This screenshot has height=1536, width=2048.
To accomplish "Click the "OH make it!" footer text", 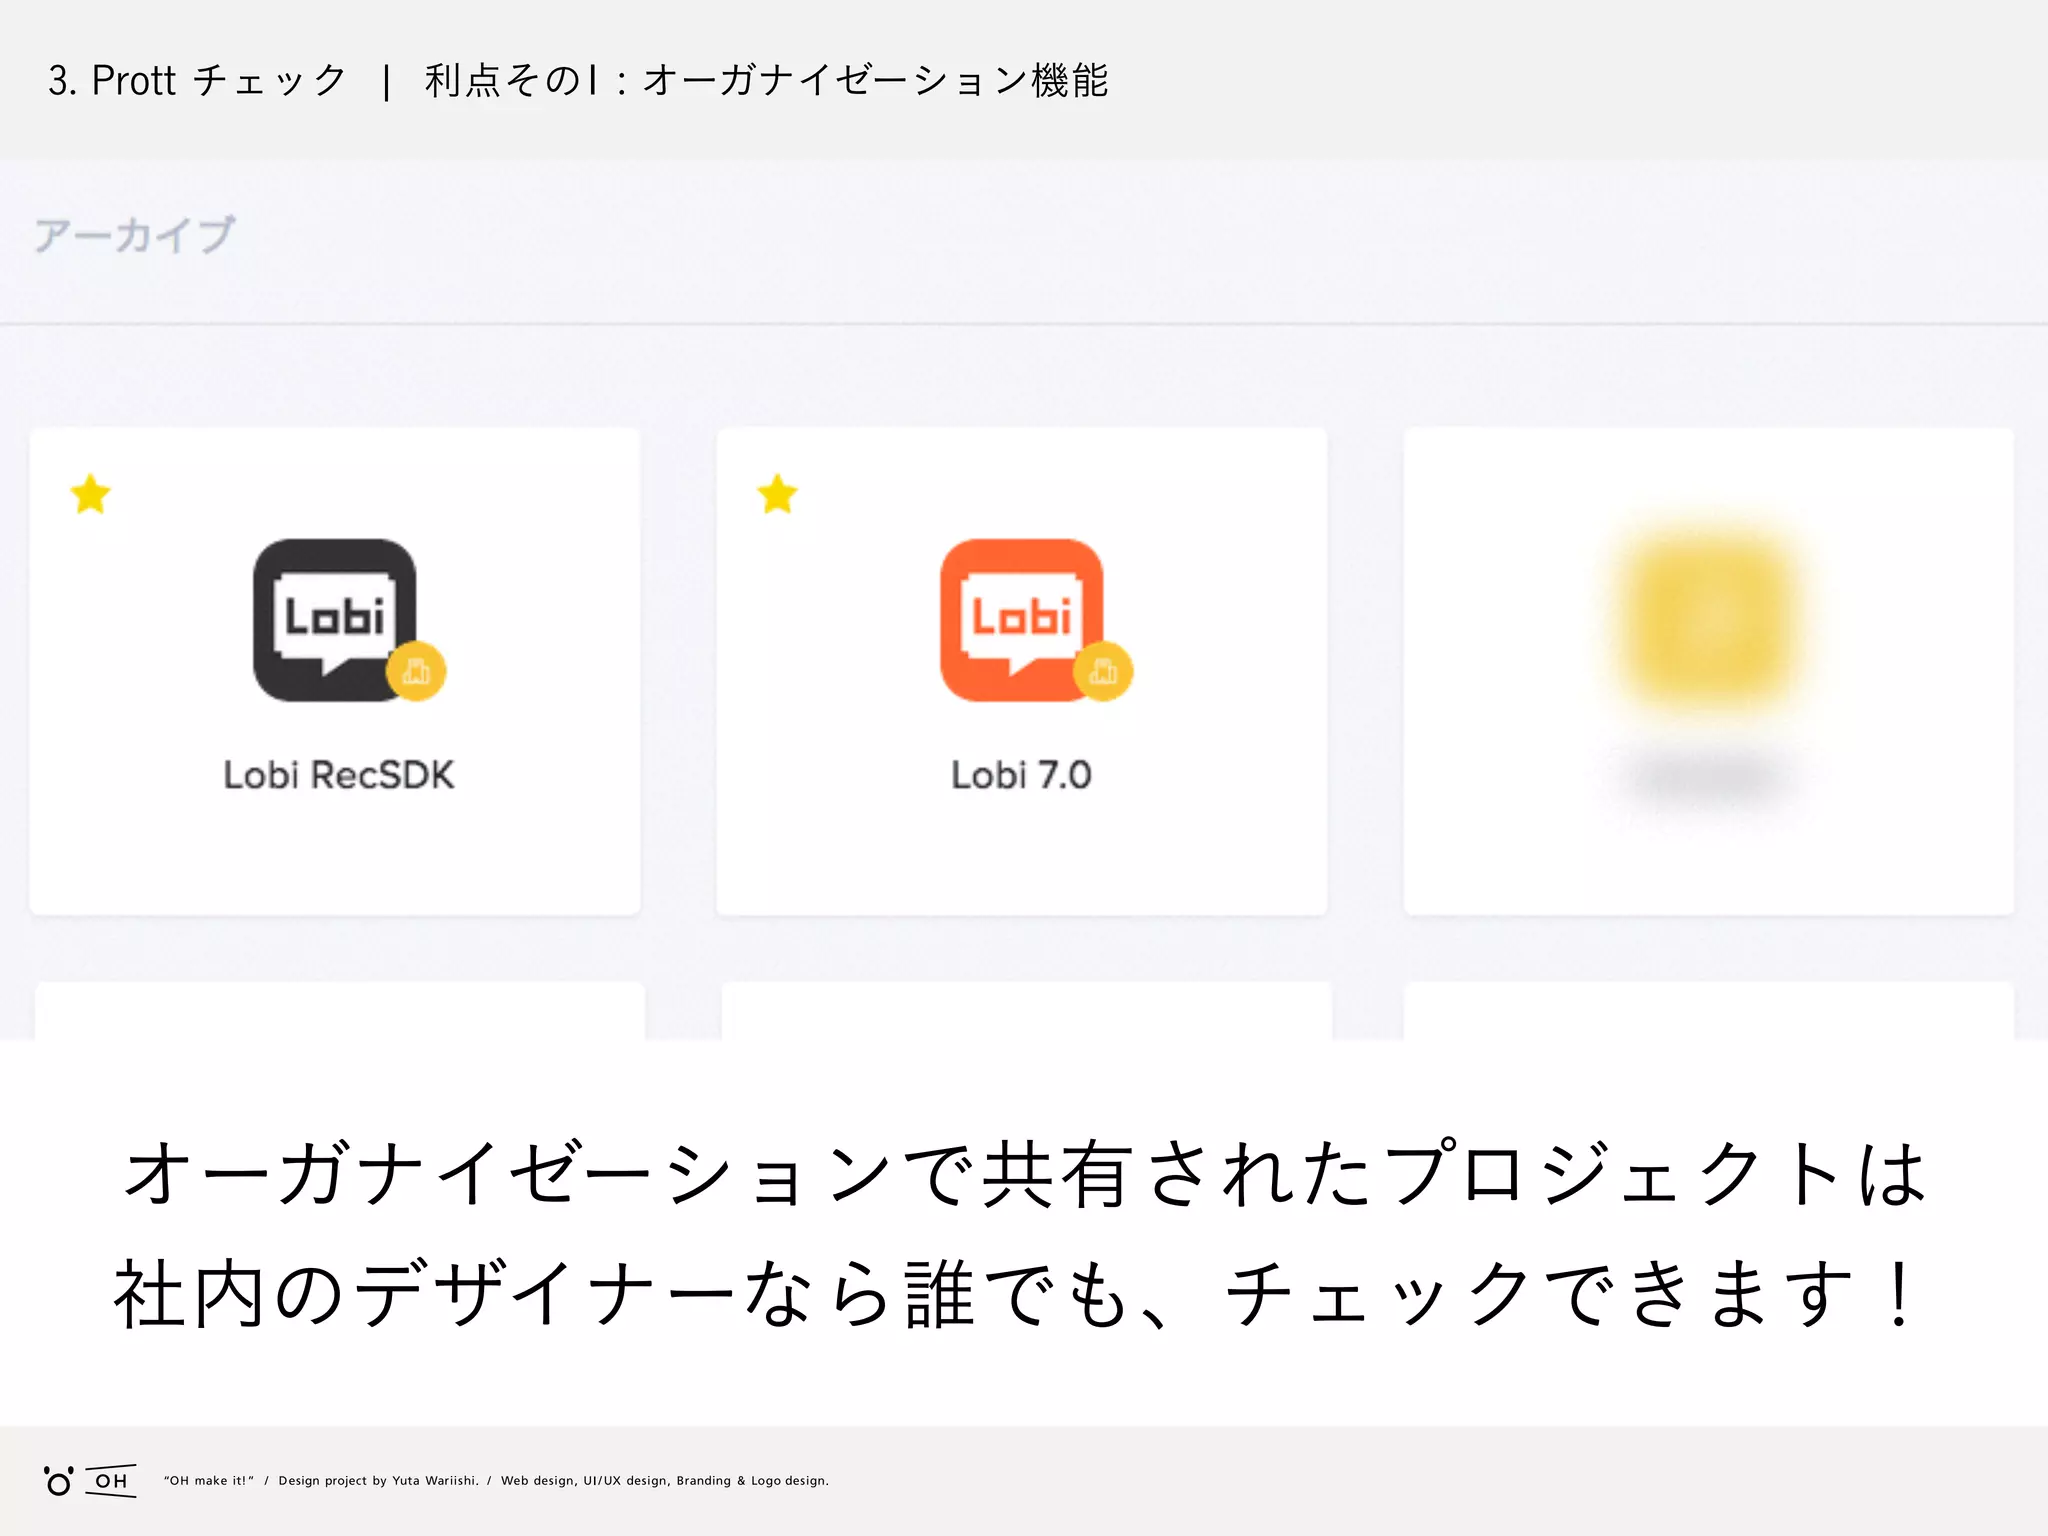I will coord(209,1481).
